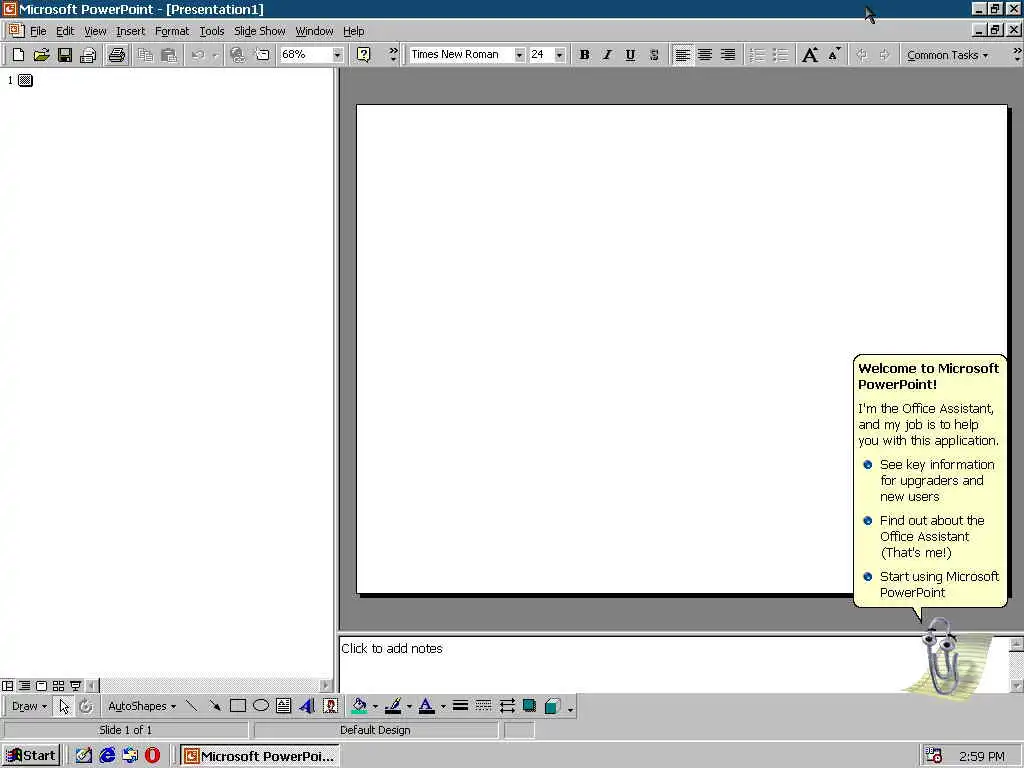This screenshot has height=768, width=1024.
Task: Click Microsoft PowerPoint taskbar button
Action: [259, 756]
